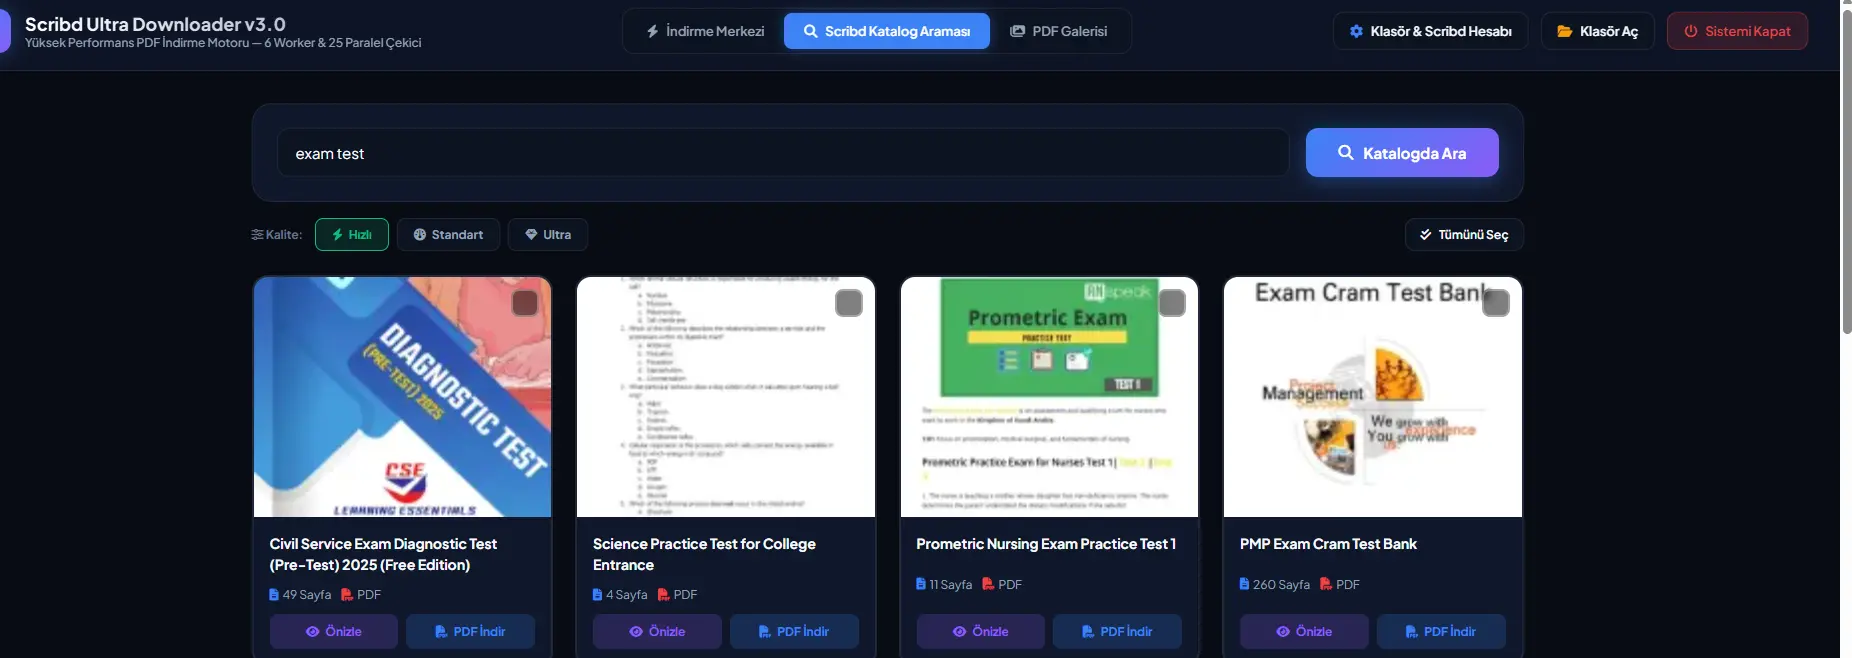Click the eye icon on PMP Exam Önizle
Viewport: 1852px width, 658px height.
[x=1283, y=631]
